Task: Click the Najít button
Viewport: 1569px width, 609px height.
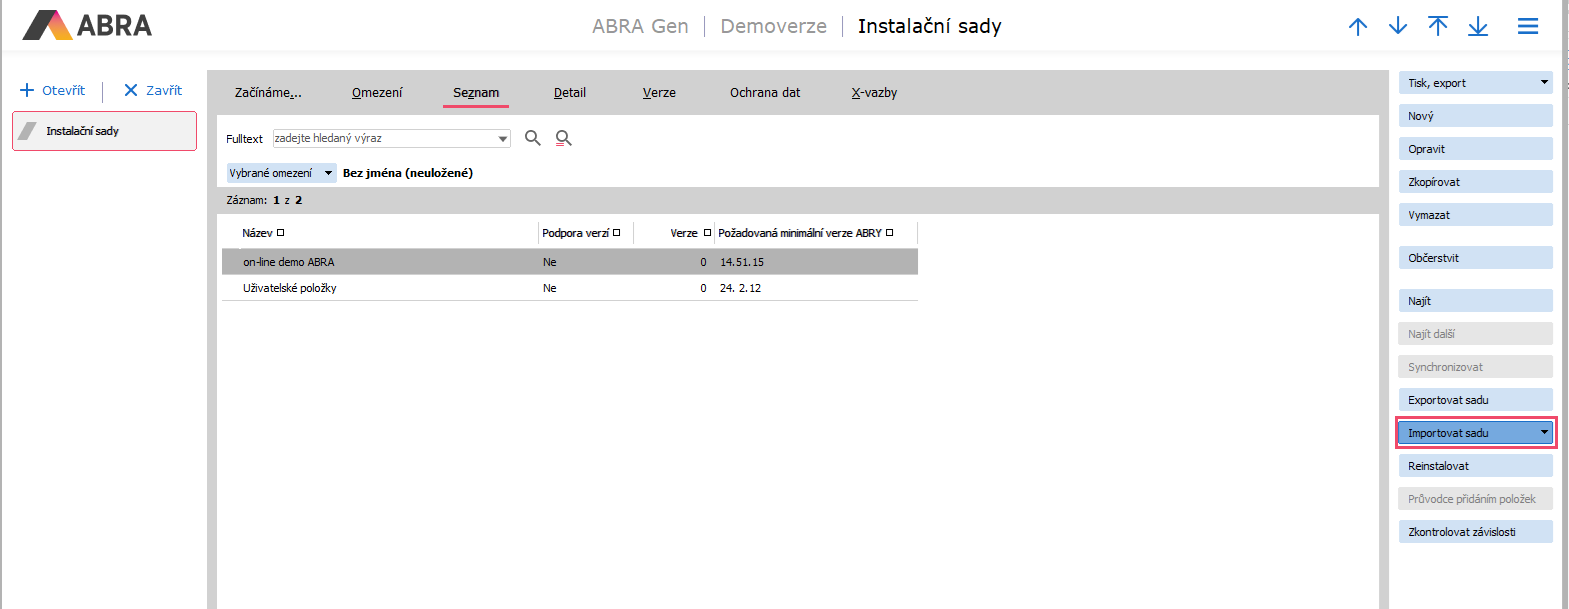Action: (x=1476, y=301)
